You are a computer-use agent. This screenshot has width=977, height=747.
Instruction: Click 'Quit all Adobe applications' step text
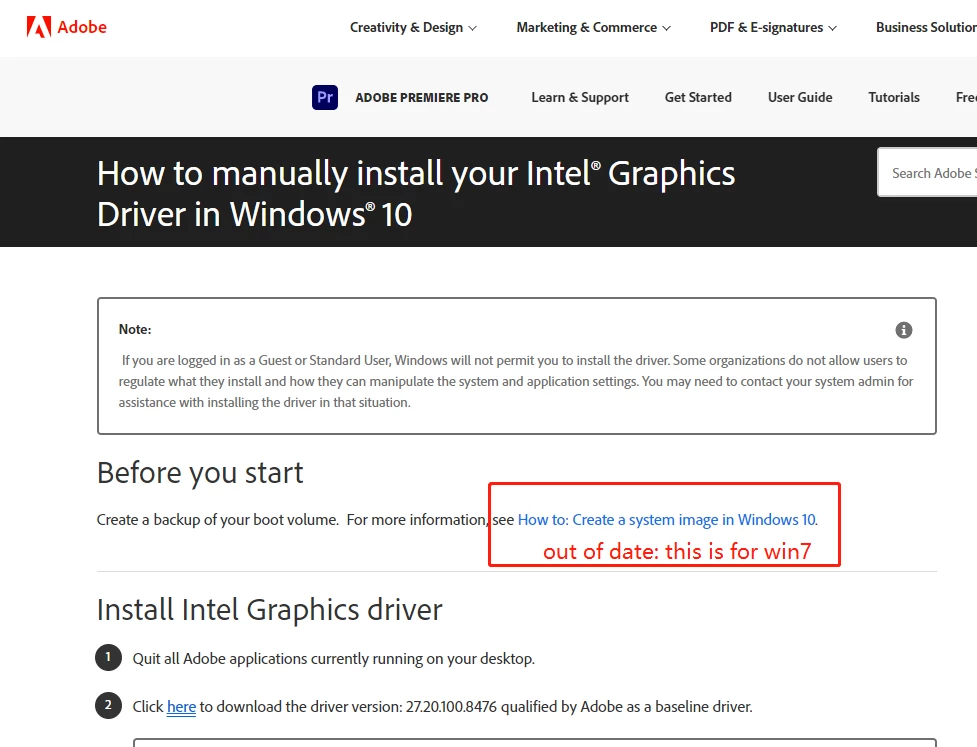coord(333,659)
